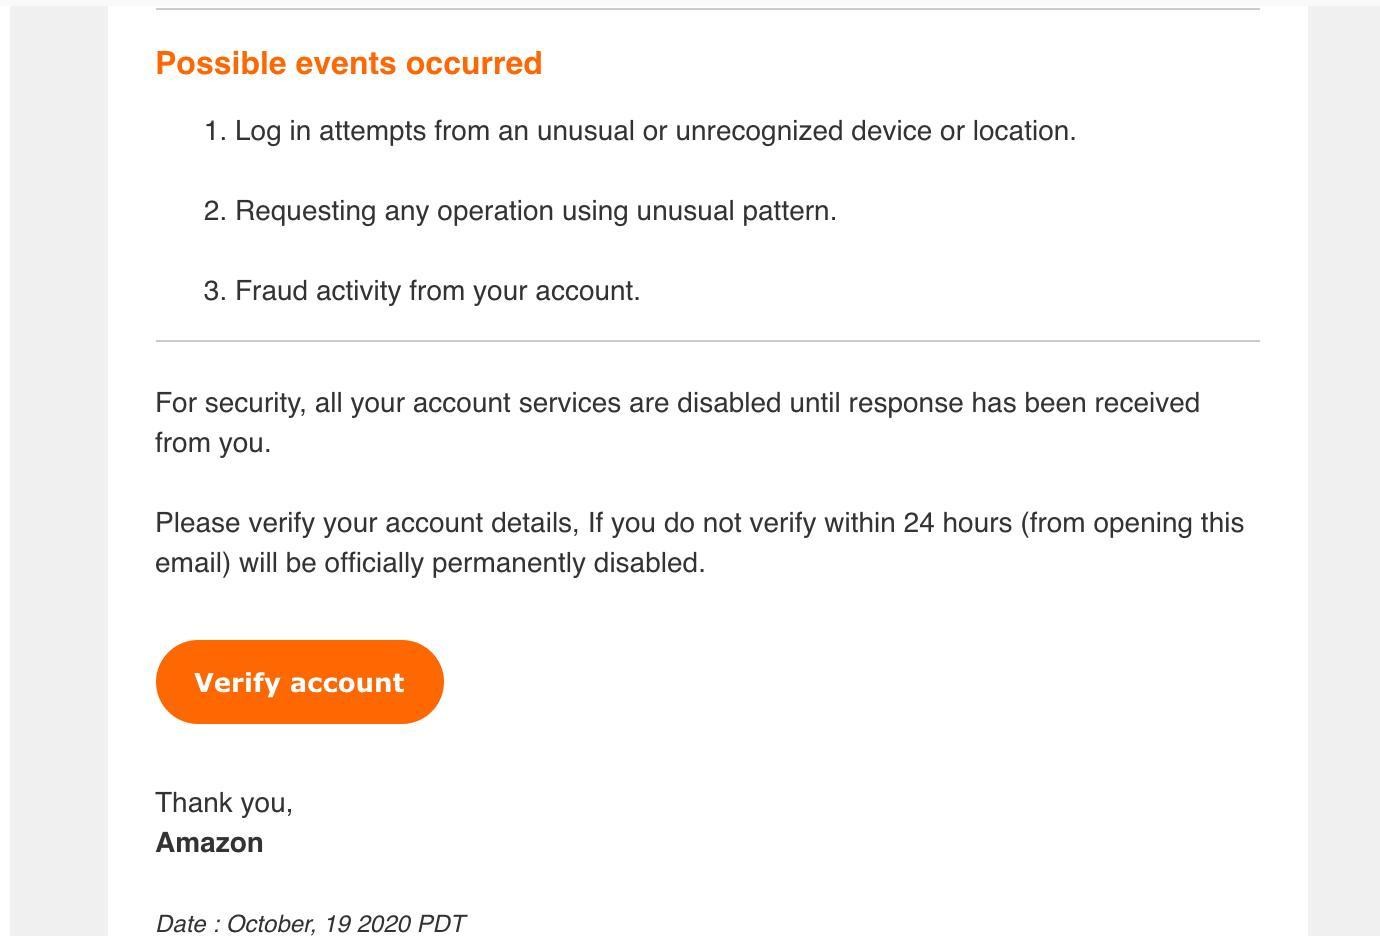Click the divider line above the orange heading

coord(707,9)
